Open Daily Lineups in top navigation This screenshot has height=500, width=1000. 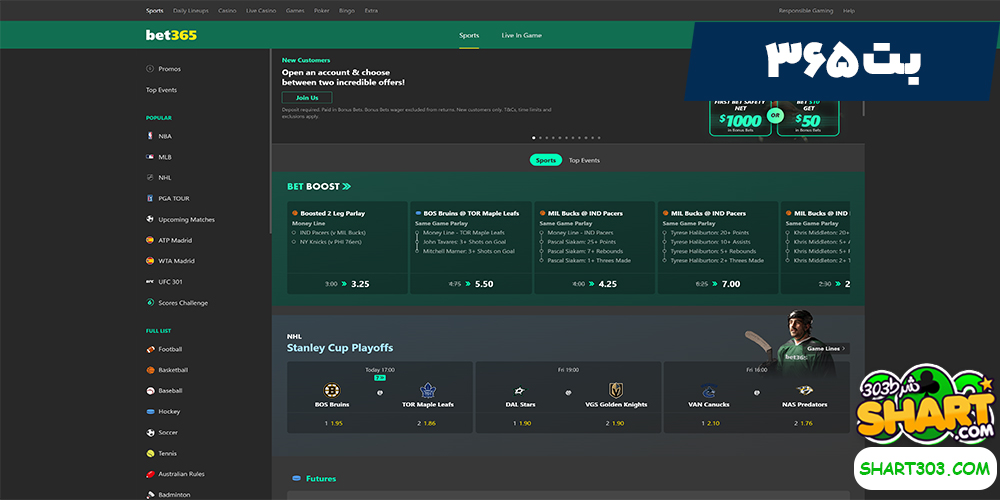tap(191, 11)
